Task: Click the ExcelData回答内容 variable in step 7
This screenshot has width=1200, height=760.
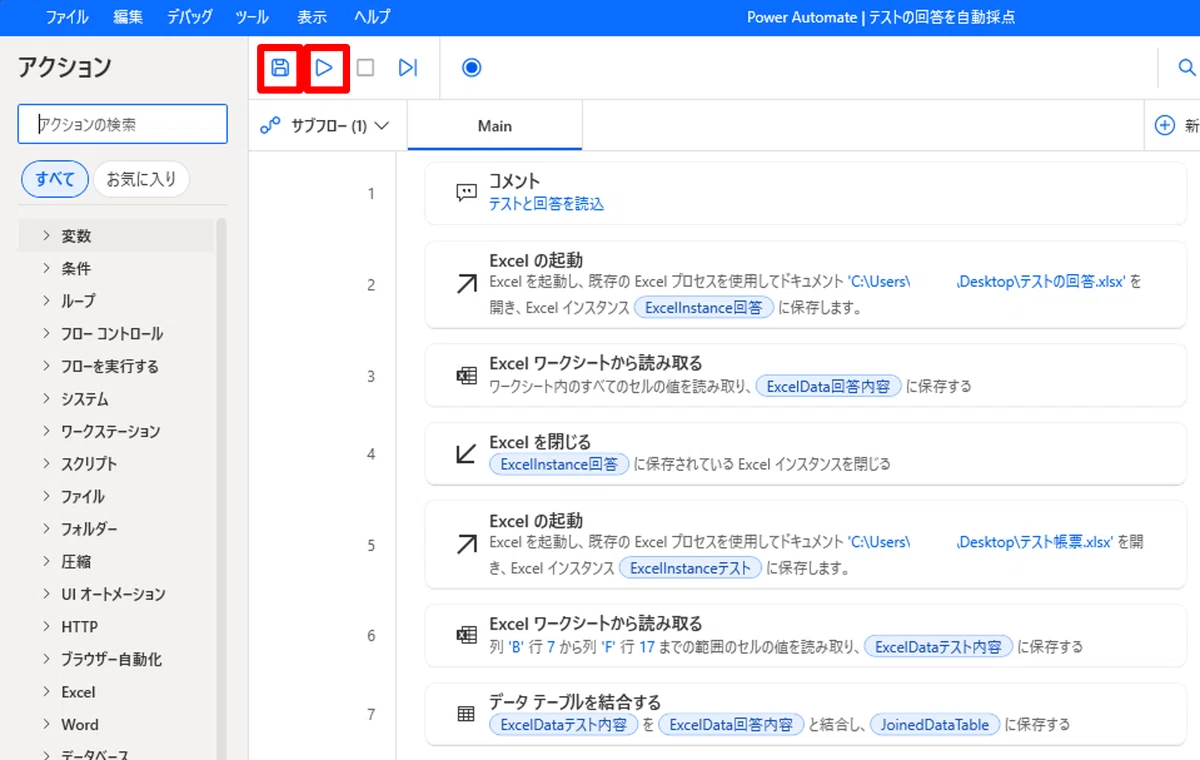Action: click(x=731, y=725)
